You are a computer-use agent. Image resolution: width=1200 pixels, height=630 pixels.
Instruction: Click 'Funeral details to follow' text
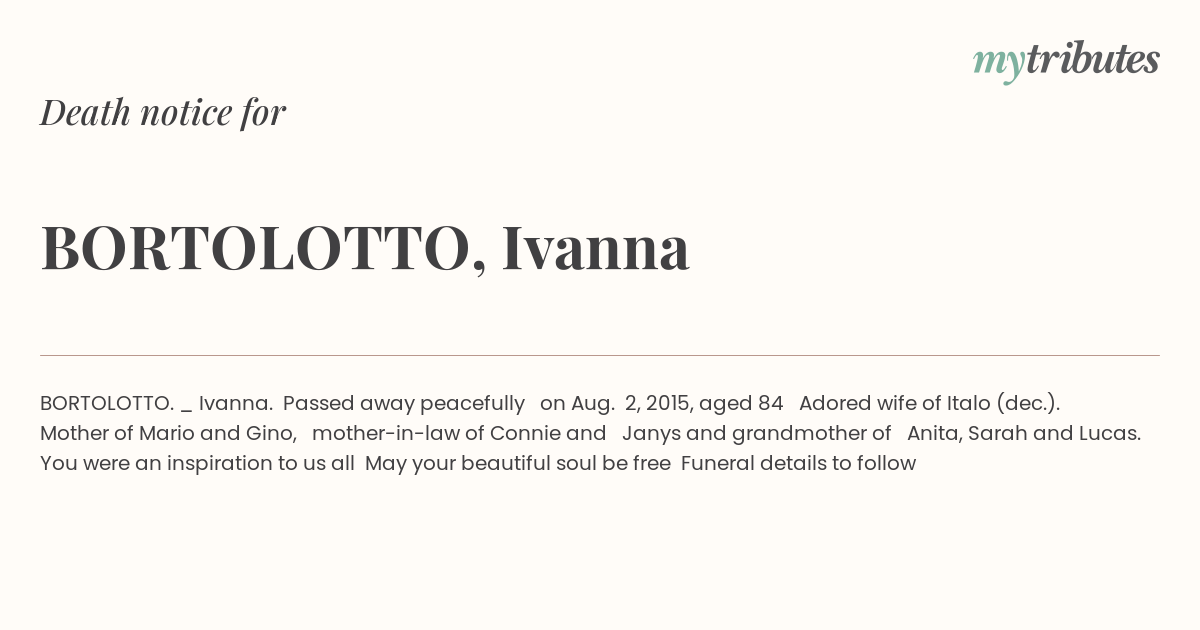798,463
